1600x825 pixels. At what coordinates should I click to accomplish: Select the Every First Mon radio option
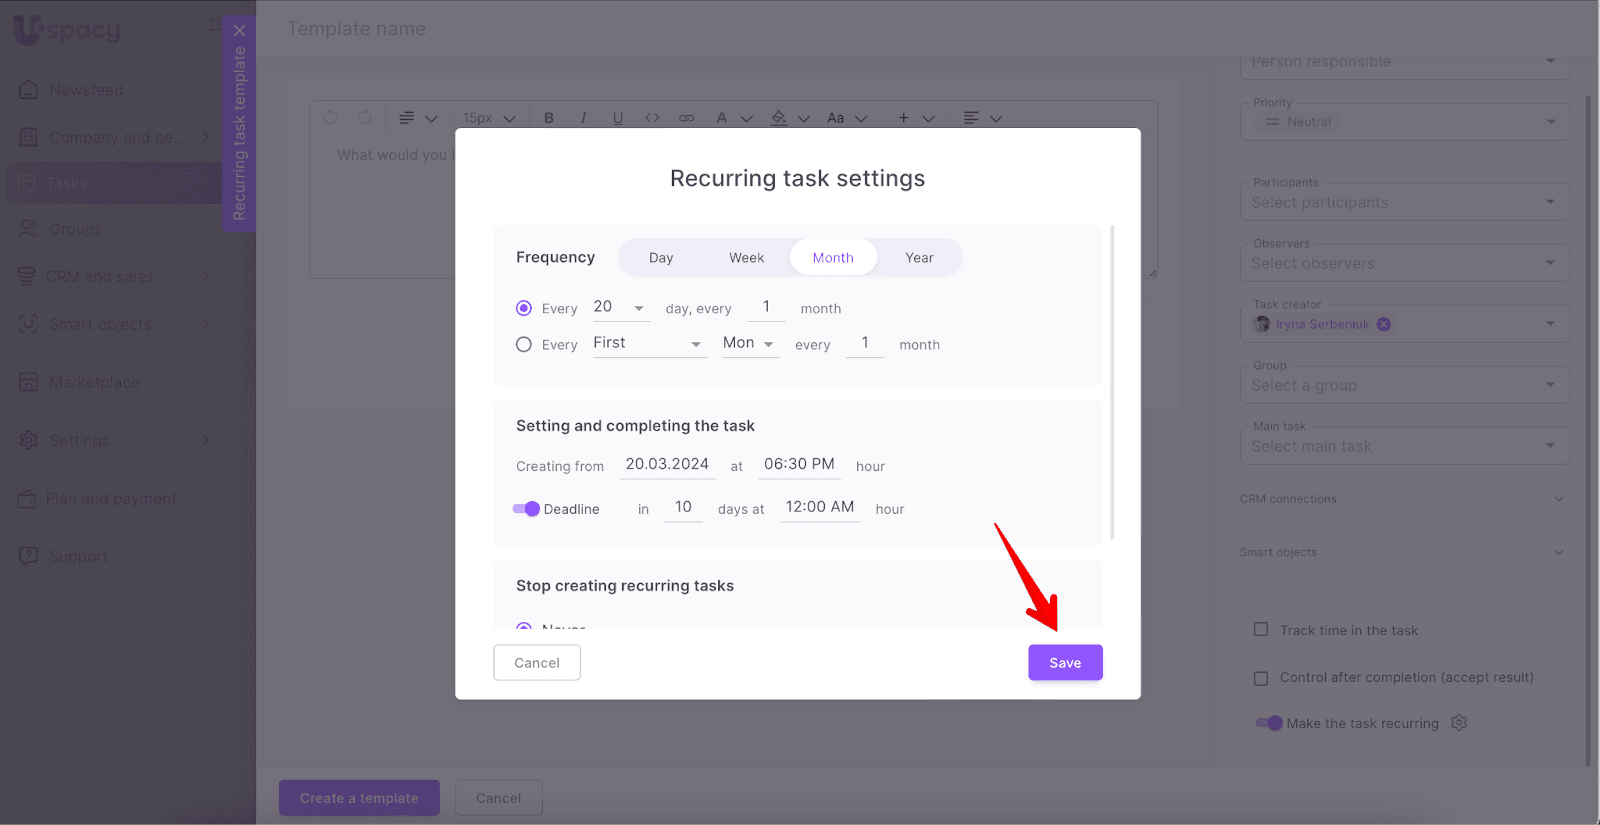[x=524, y=345]
